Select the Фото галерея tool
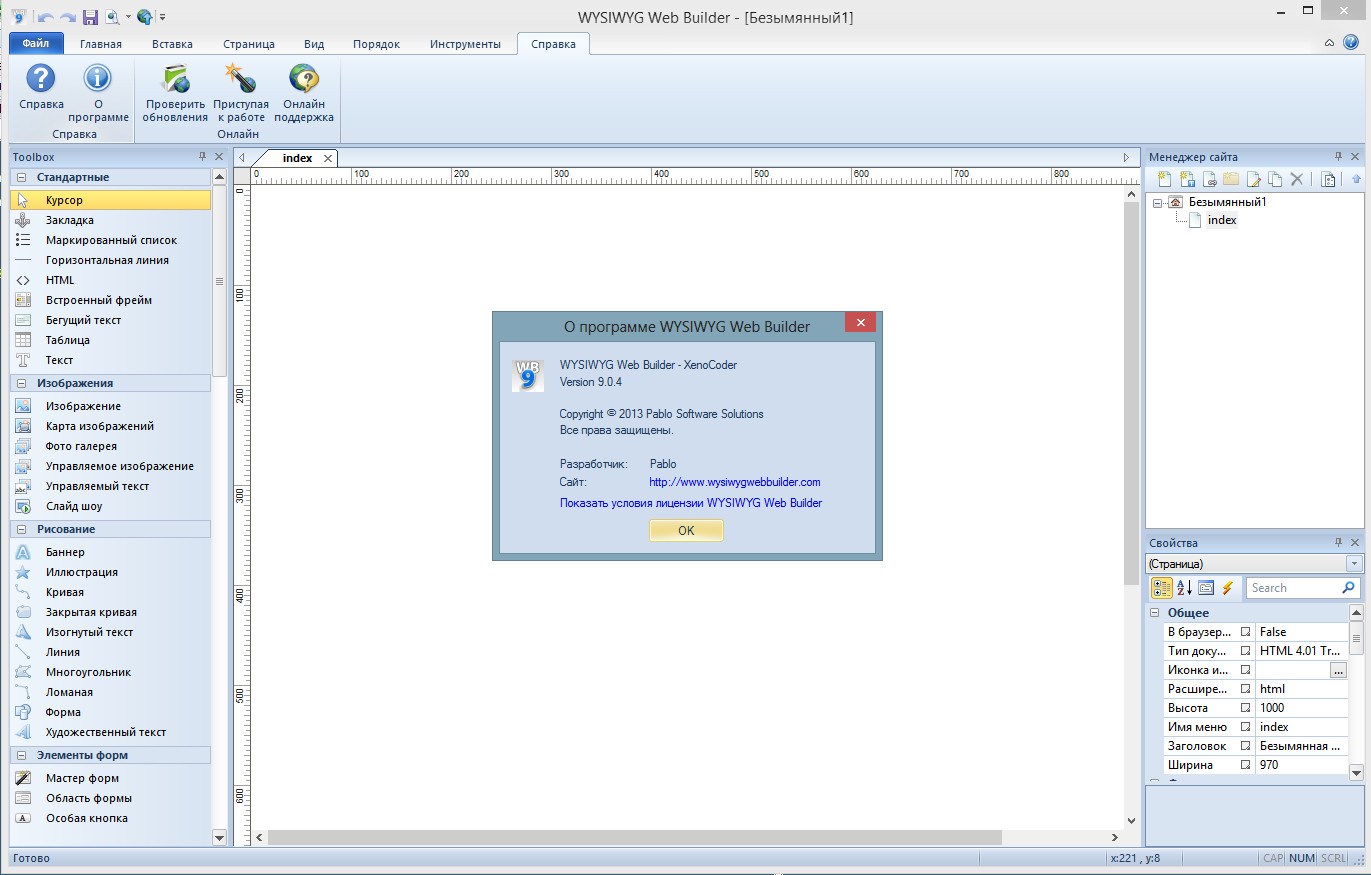This screenshot has width=1371, height=875. click(x=110, y=446)
